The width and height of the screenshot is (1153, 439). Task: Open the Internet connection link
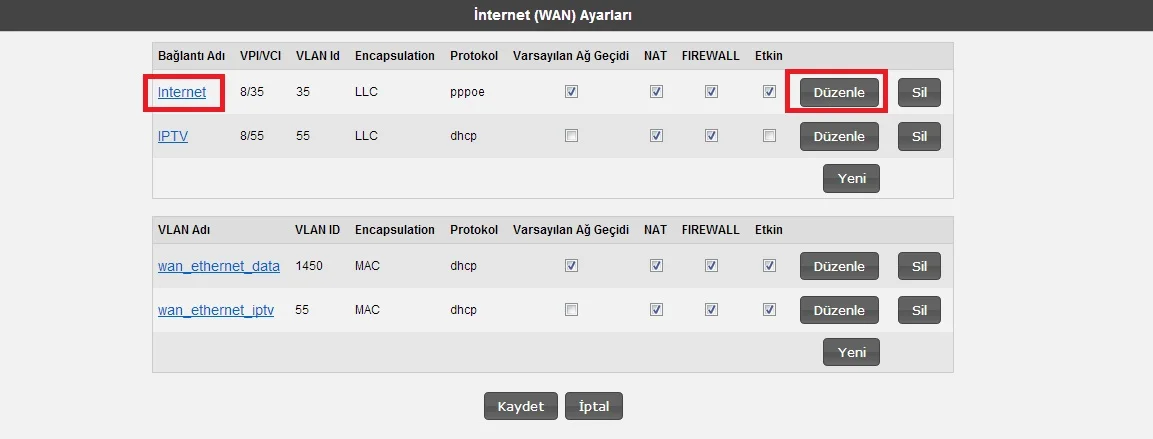[182, 92]
